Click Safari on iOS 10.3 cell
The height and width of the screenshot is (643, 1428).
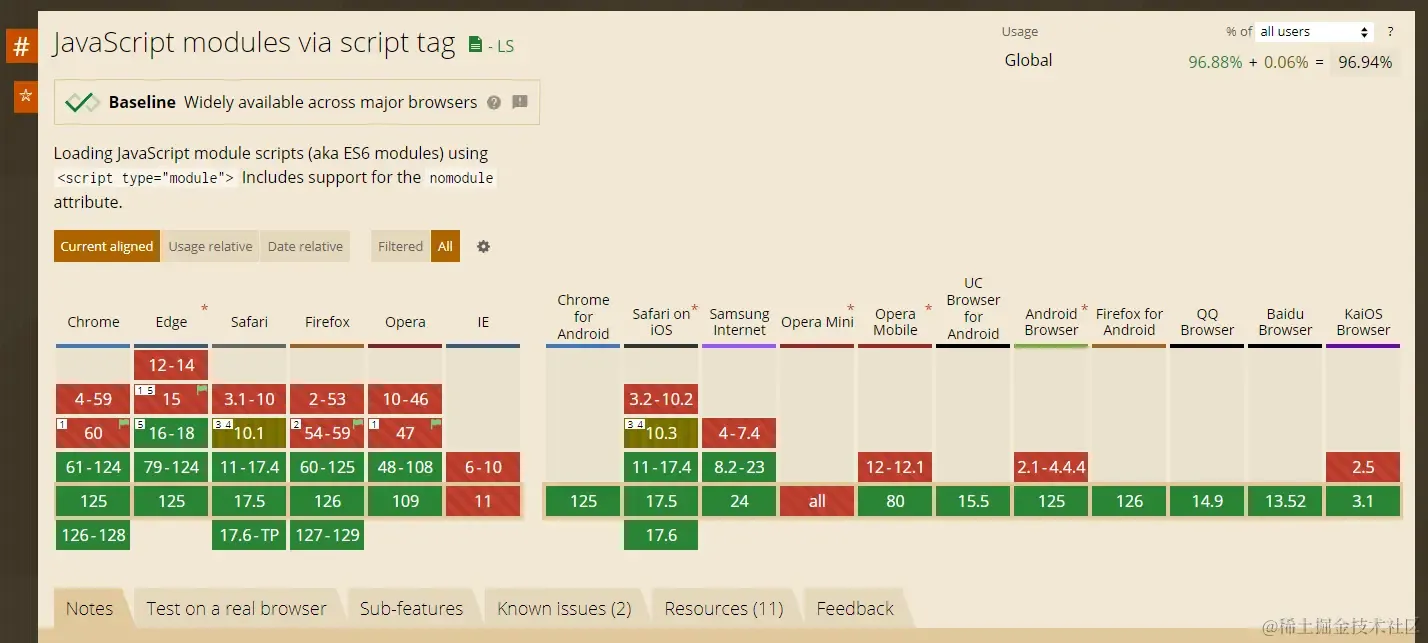661,433
